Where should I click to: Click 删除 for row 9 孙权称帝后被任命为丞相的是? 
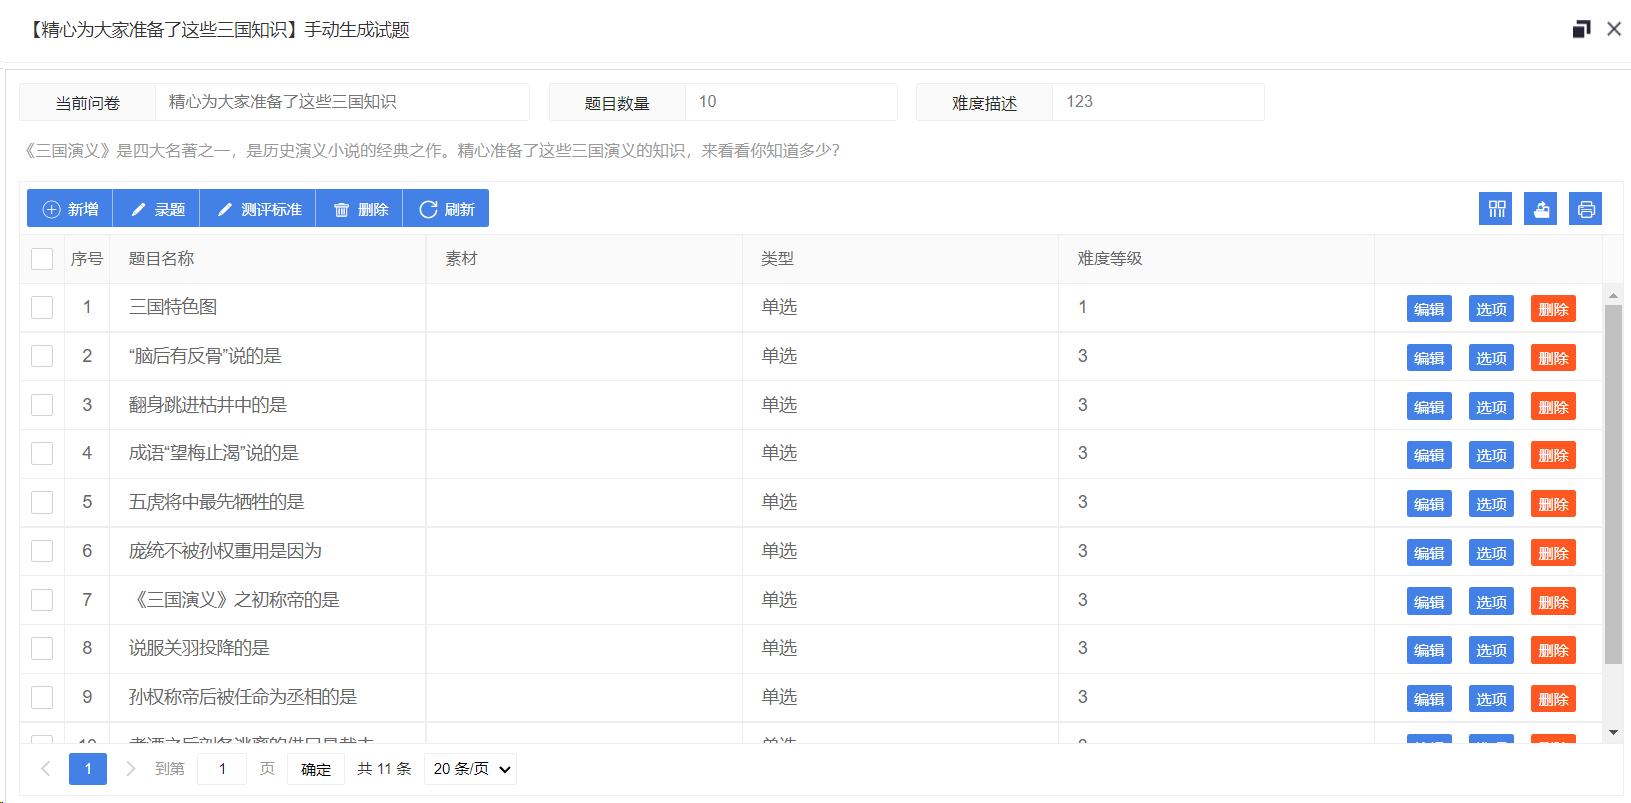coord(1553,699)
